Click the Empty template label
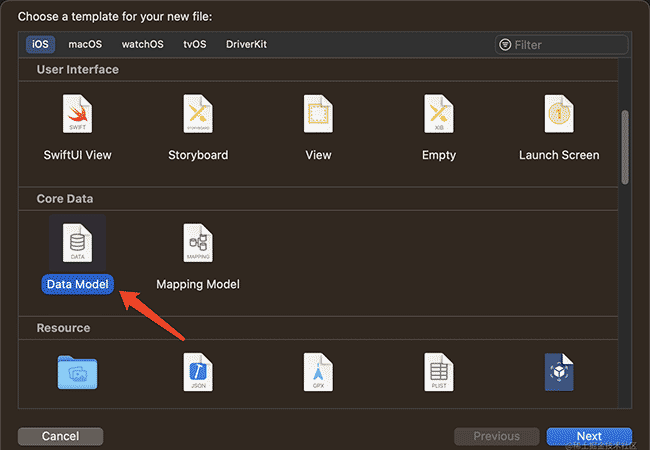The width and height of the screenshot is (650, 450). (439, 155)
